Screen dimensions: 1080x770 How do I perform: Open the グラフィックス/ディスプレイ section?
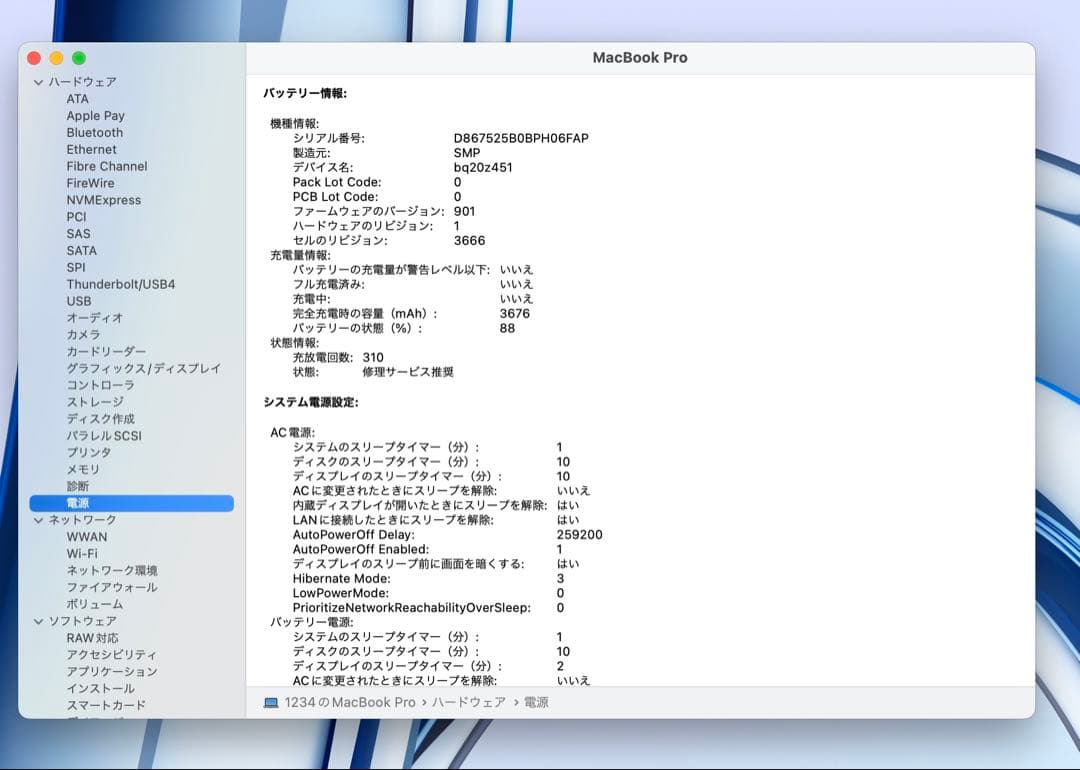pos(131,368)
